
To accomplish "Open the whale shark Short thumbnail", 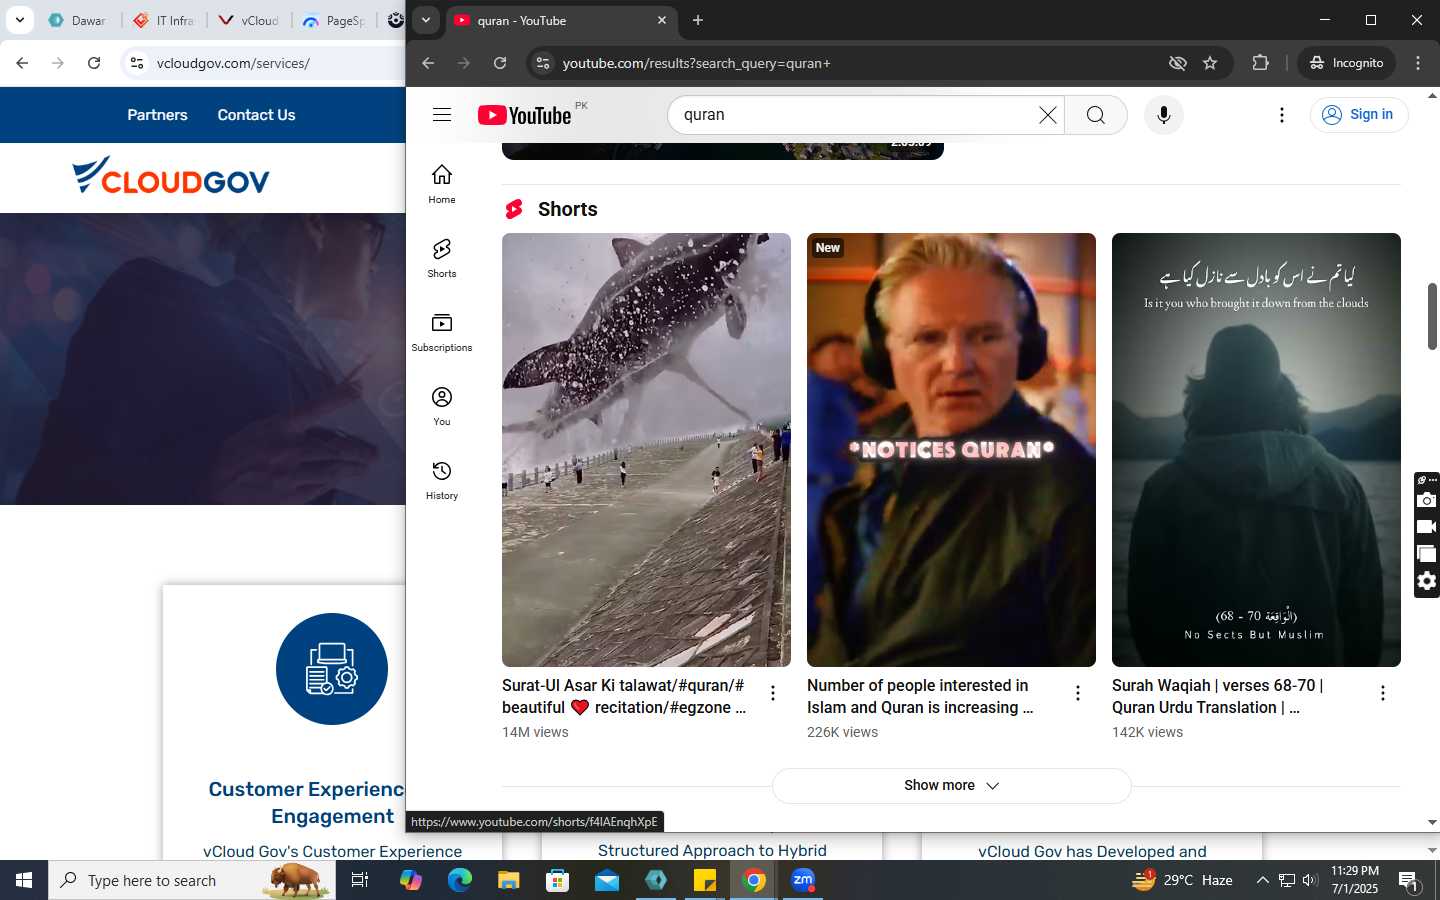I will [646, 450].
